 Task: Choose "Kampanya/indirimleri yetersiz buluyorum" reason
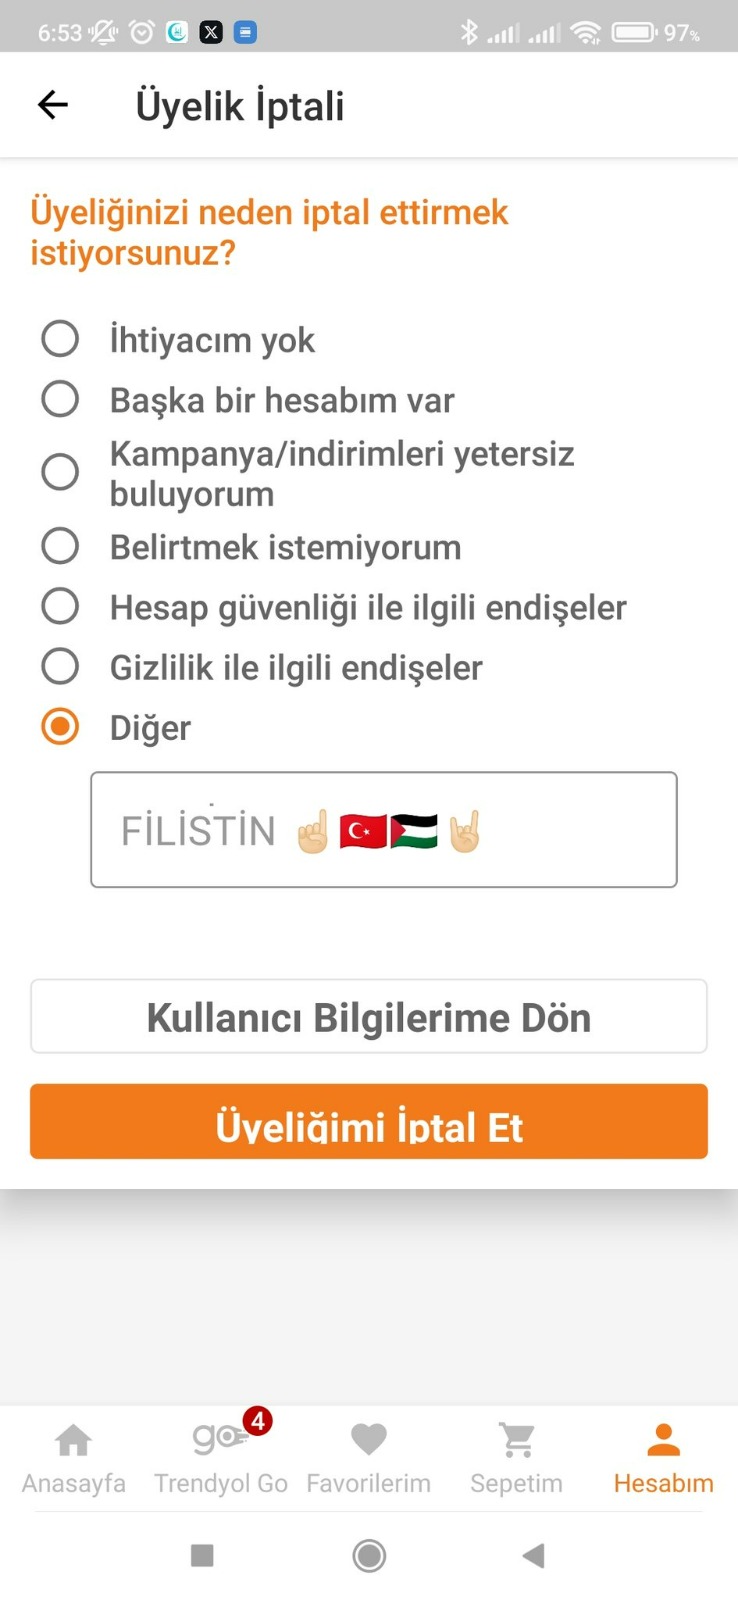click(60, 471)
